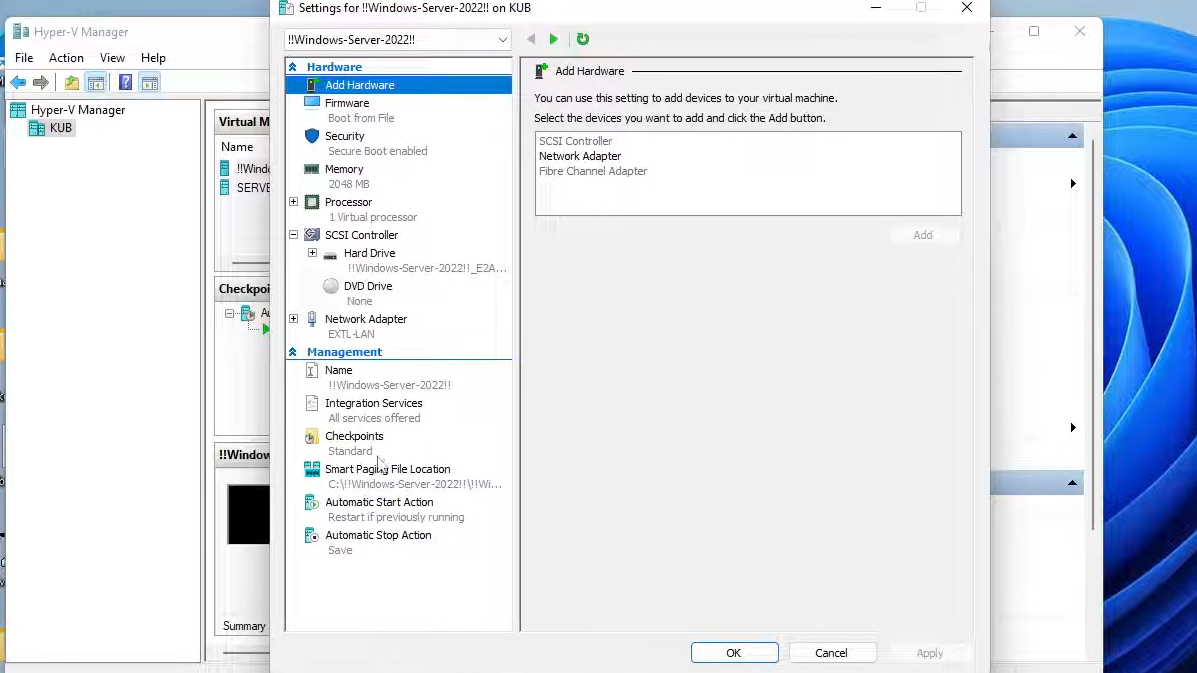Screen dimensions: 1197x673
Task: Close the Settings dialog window
Action: coord(966,8)
